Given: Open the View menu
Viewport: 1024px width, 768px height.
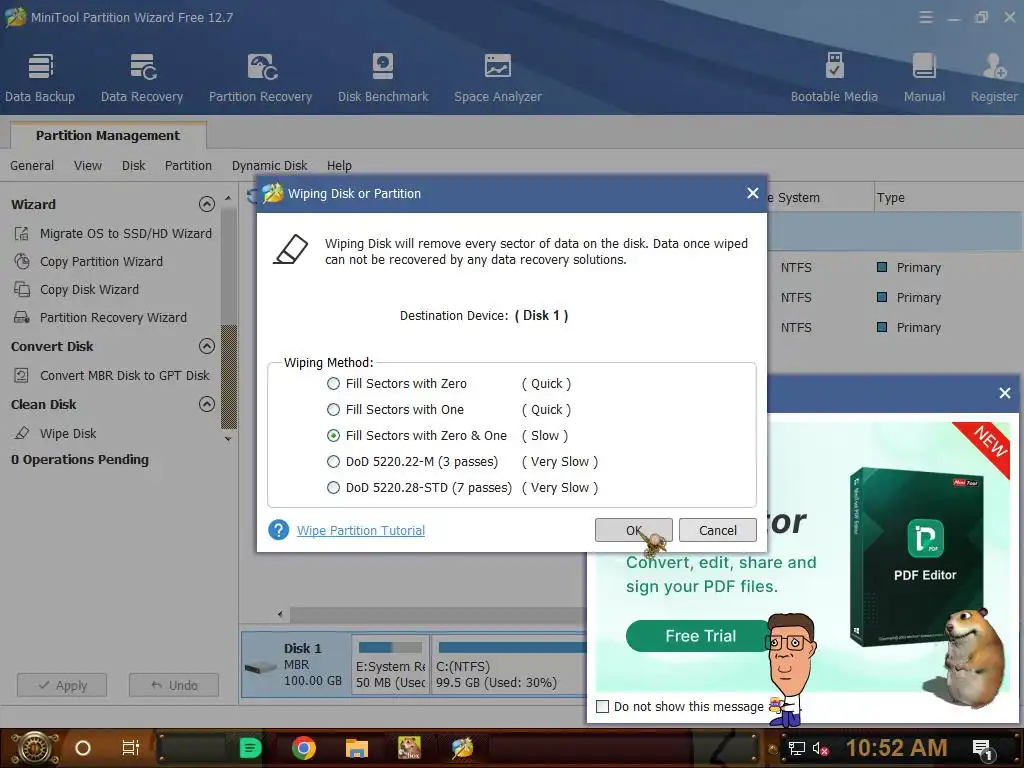Looking at the screenshot, I should 88,166.
